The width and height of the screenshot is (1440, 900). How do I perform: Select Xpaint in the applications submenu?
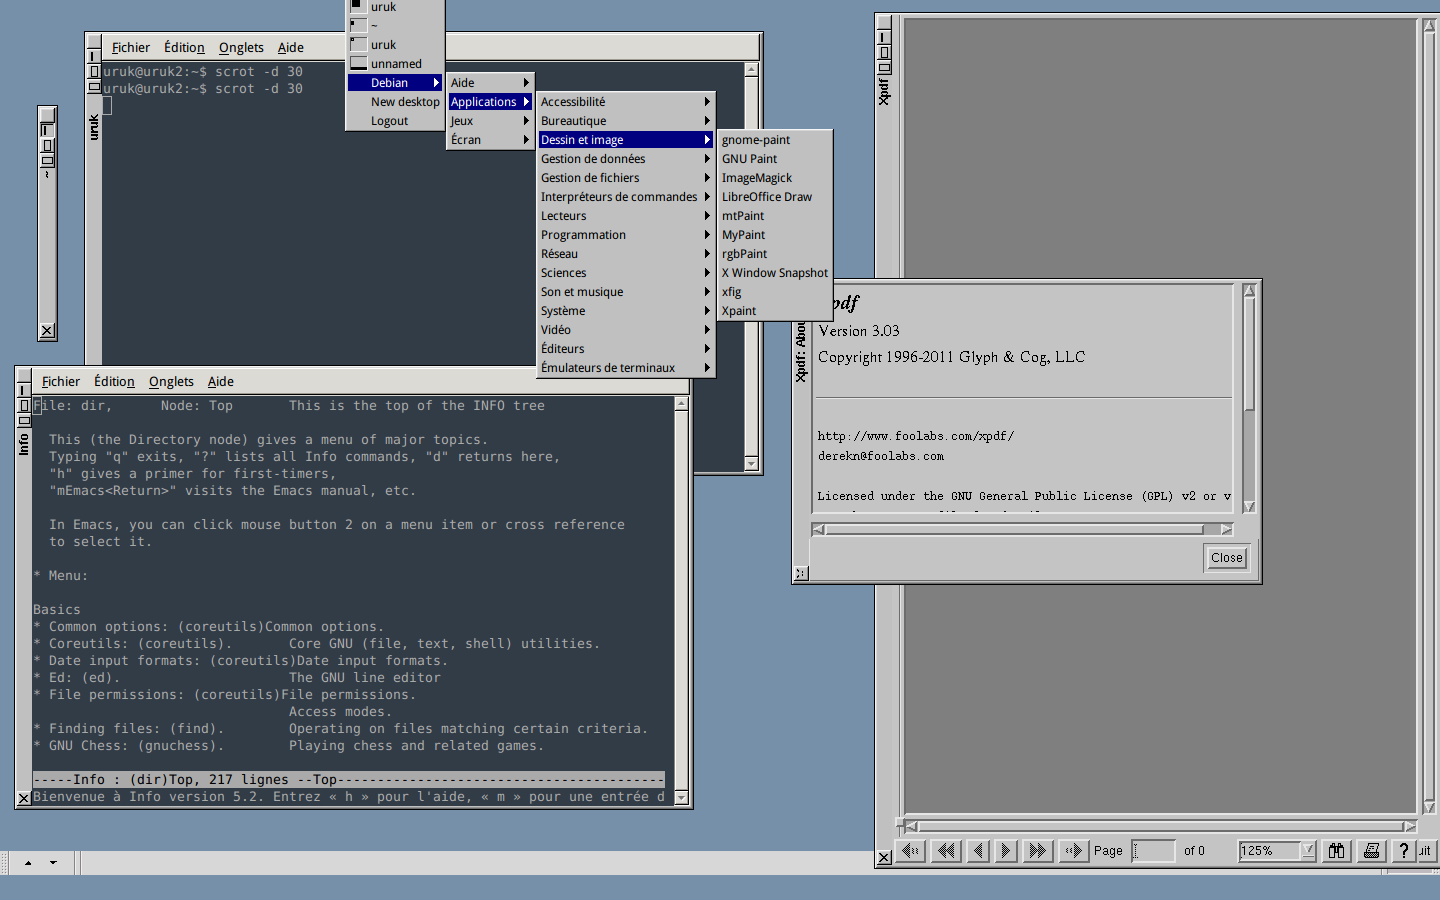[x=738, y=310]
